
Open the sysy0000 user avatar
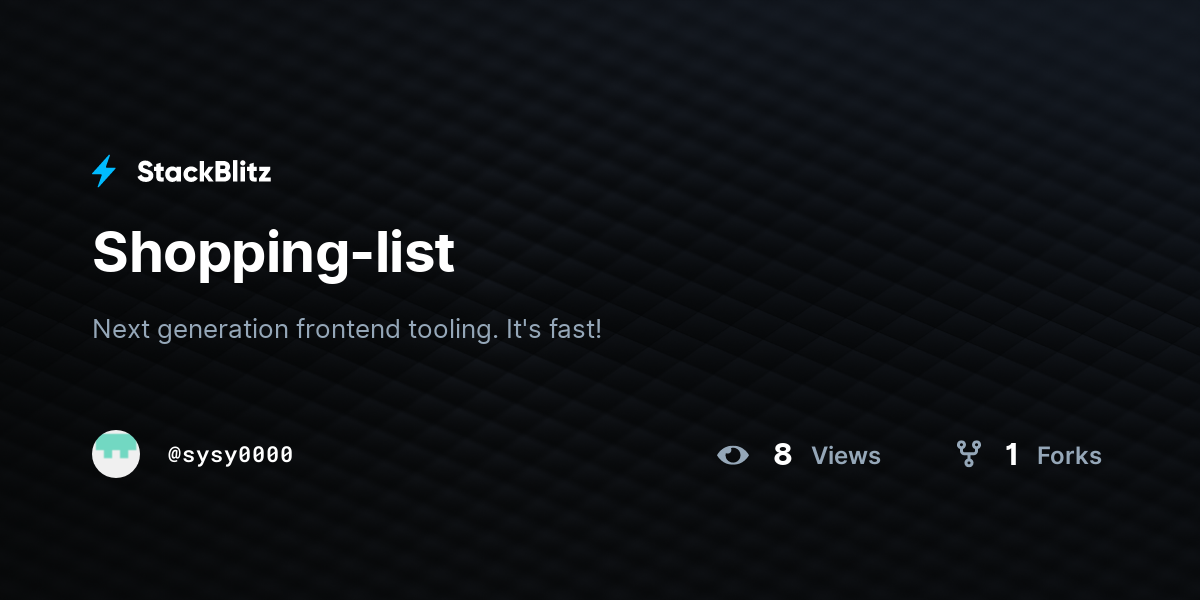[x=116, y=454]
